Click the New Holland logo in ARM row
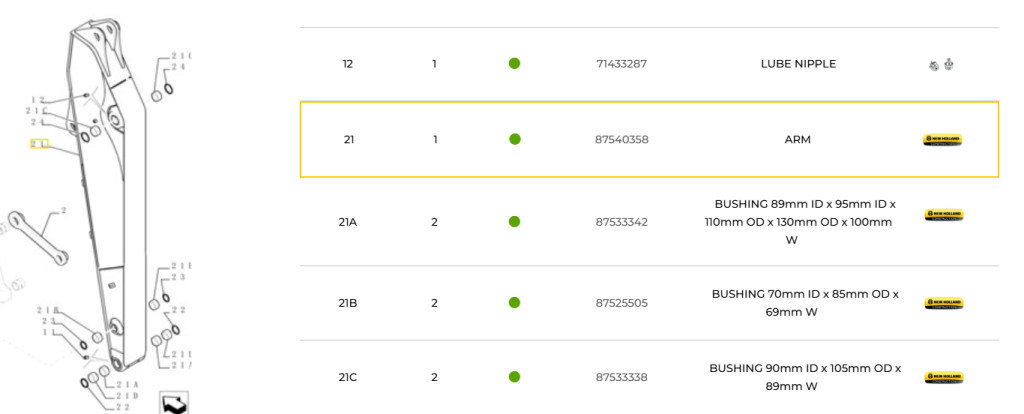 (942, 140)
